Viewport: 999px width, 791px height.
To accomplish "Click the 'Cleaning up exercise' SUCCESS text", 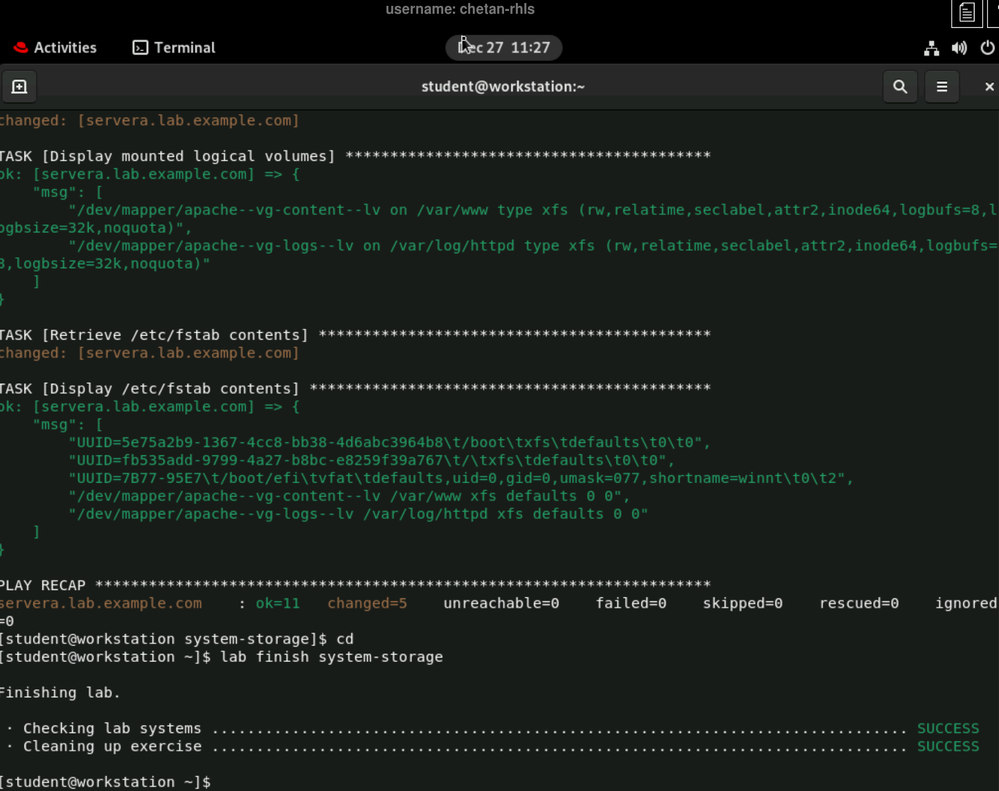I will pyautogui.click(x=948, y=746).
